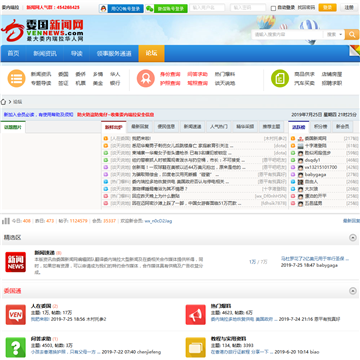Click the password input field
The height and width of the screenshot is (360, 360).
click(x=248, y=8)
